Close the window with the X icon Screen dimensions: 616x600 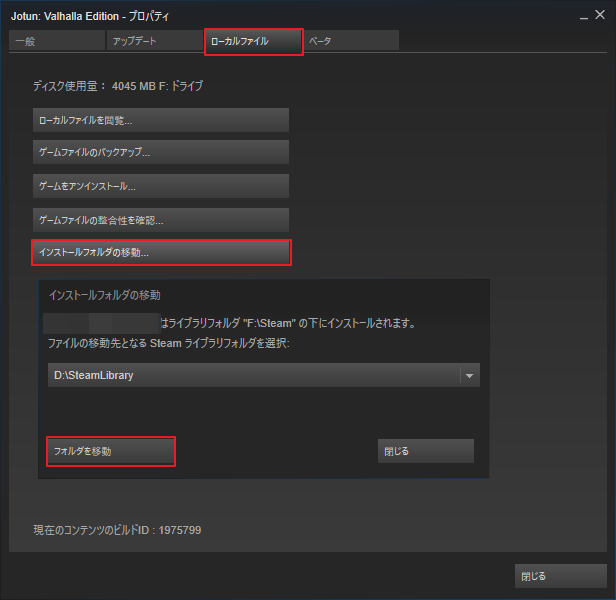point(601,15)
